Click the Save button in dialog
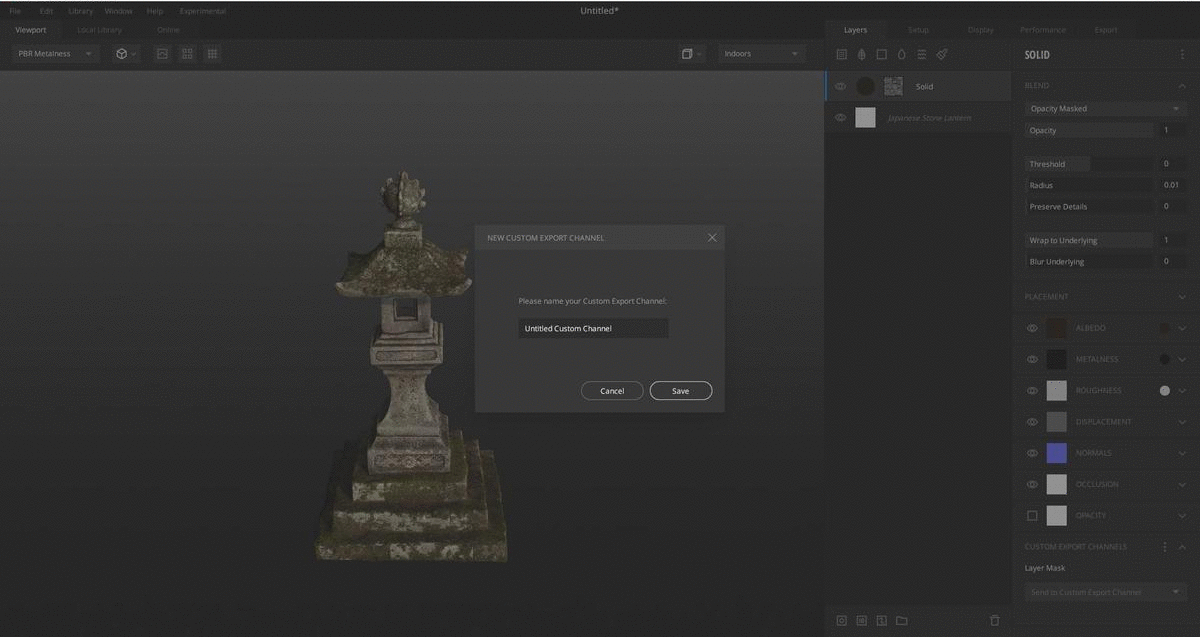Image resolution: width=1200 pixels, height=637 pixels. [x=680, y=391]
